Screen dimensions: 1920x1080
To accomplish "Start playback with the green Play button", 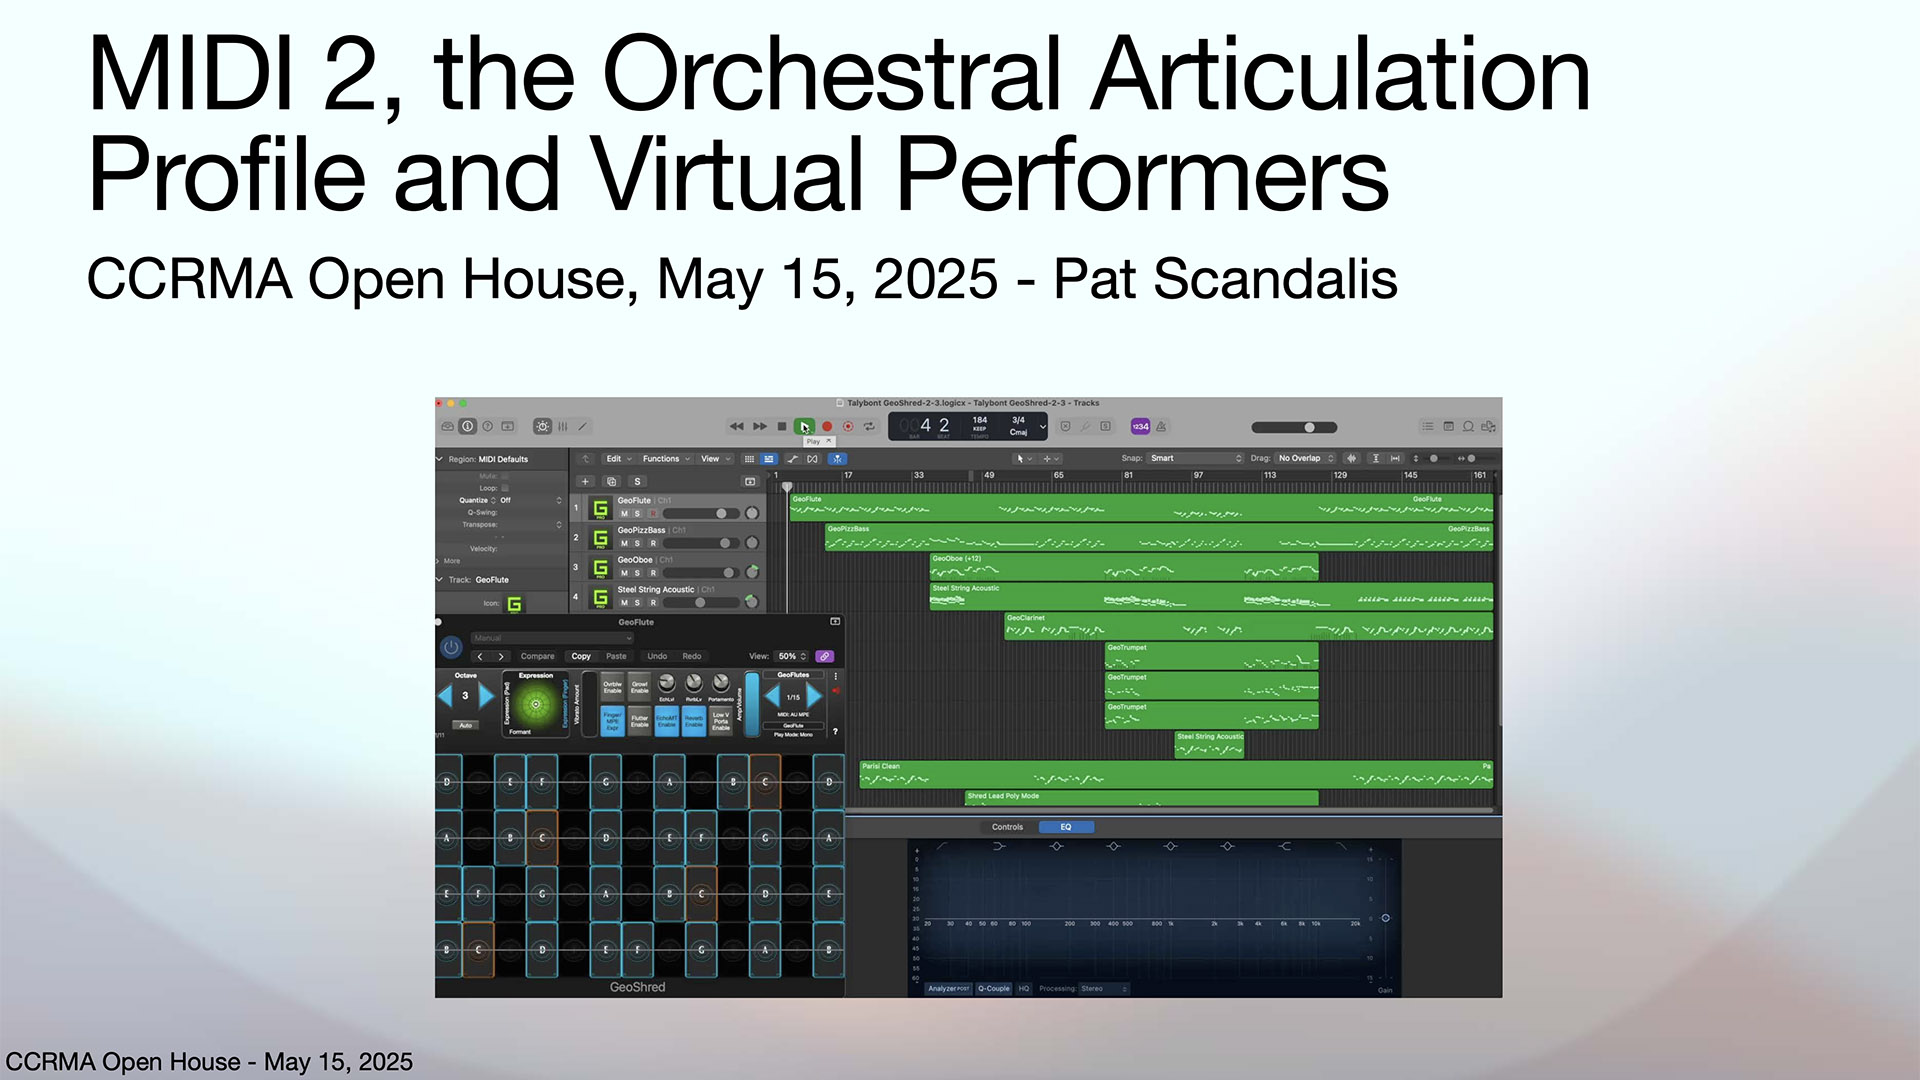I will [x=804, y=427].
